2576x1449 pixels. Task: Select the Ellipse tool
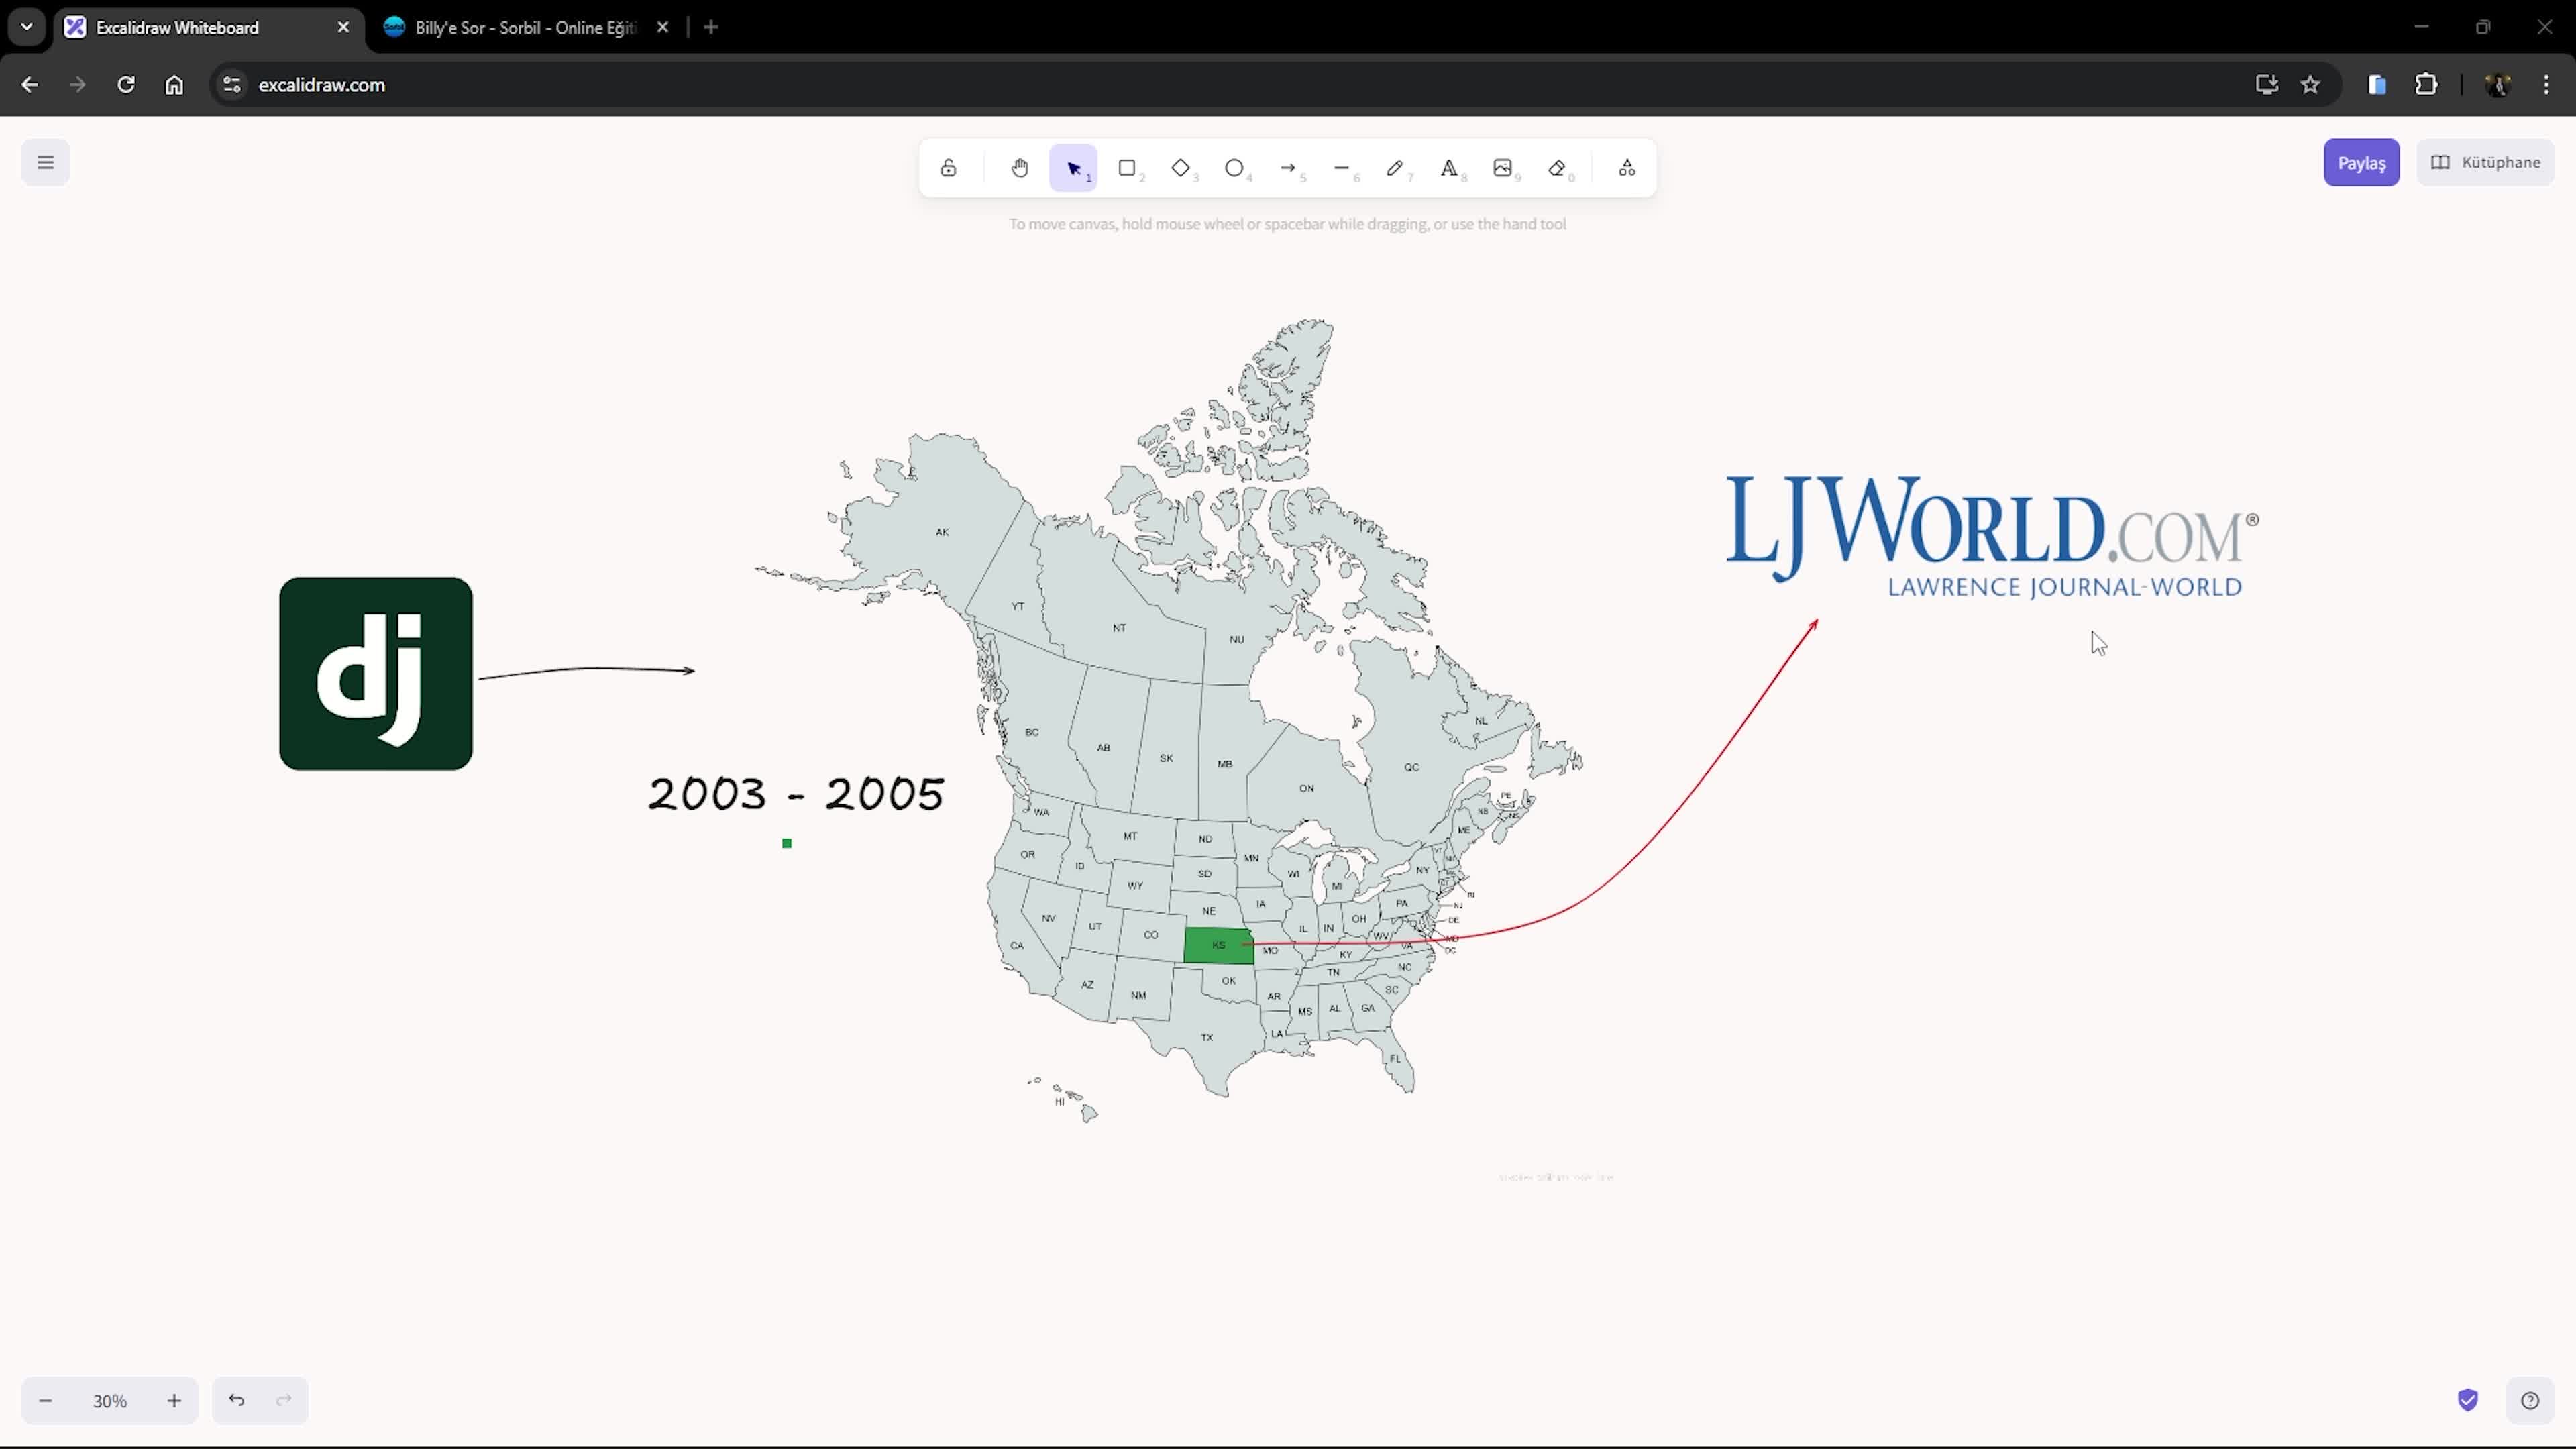pos(1234,168)
